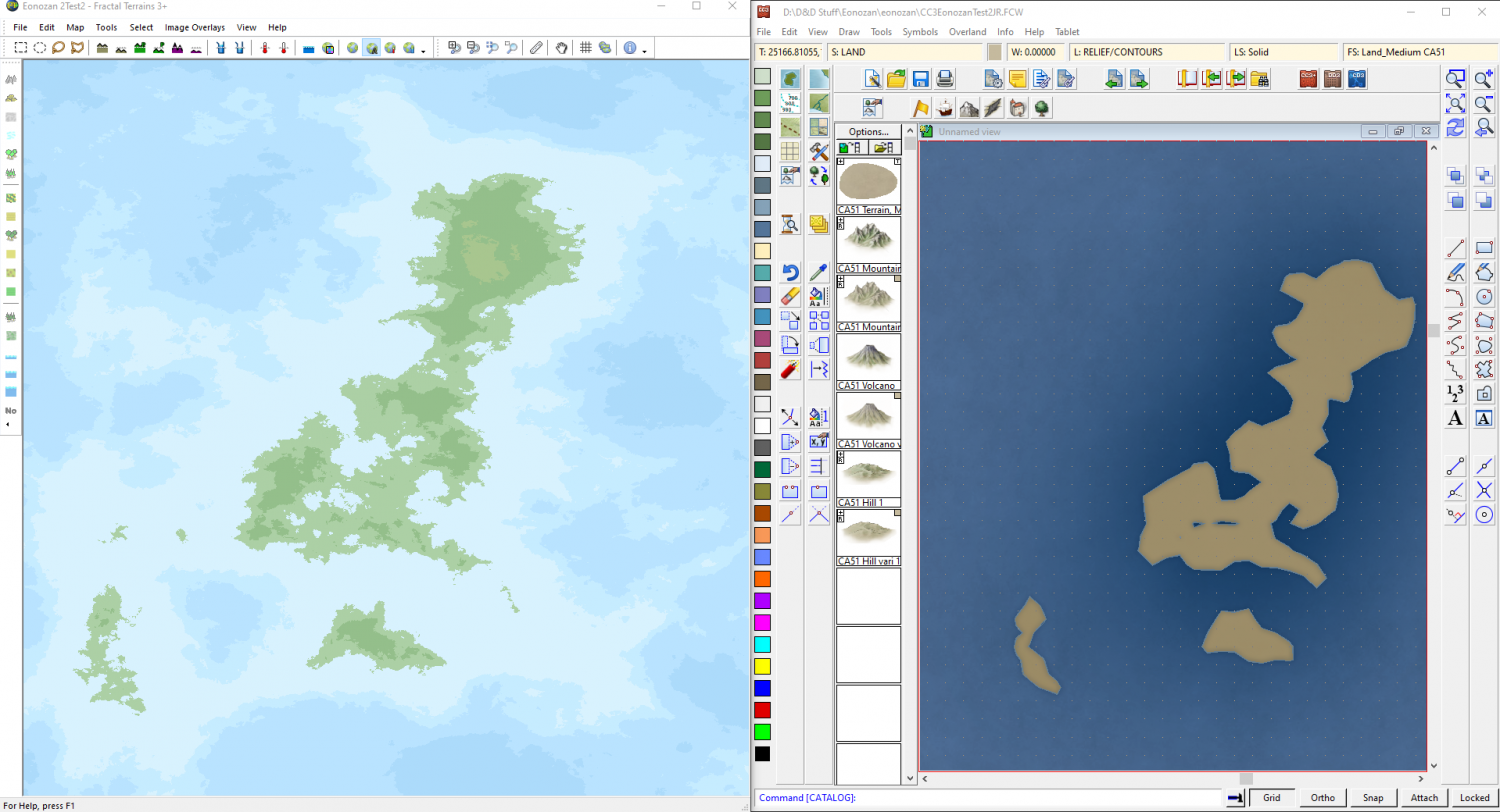Image resolution: width=1500 pixels, height=812 pixels.
Task: Select the Rectangle box tool in CC3
Action: [x=1484, y=248]
